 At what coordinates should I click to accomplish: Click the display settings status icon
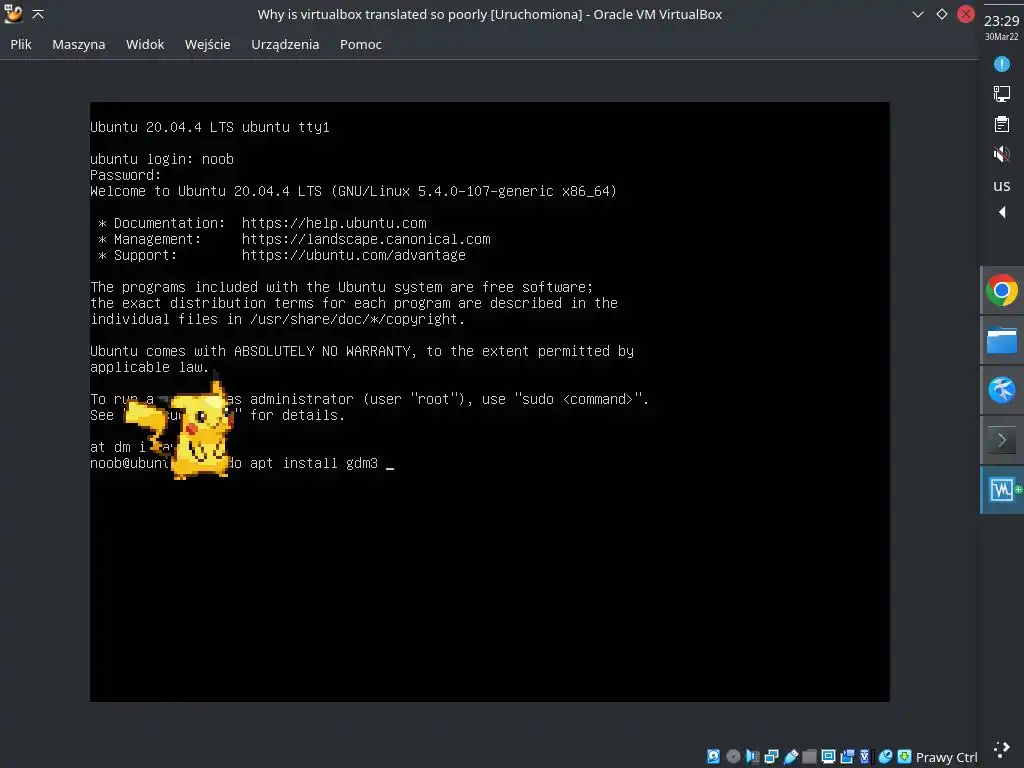[828, 756]
